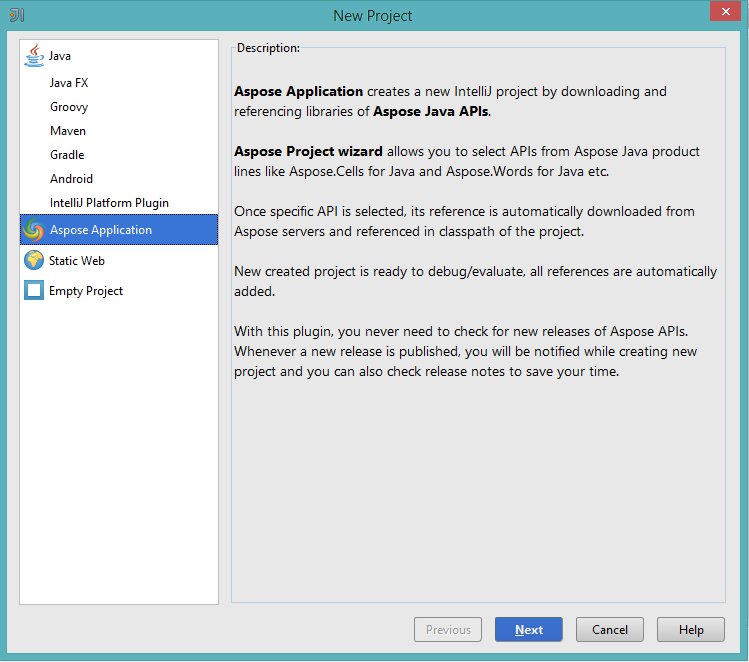
Task: Pick Gradle project type
Action: 119,155
